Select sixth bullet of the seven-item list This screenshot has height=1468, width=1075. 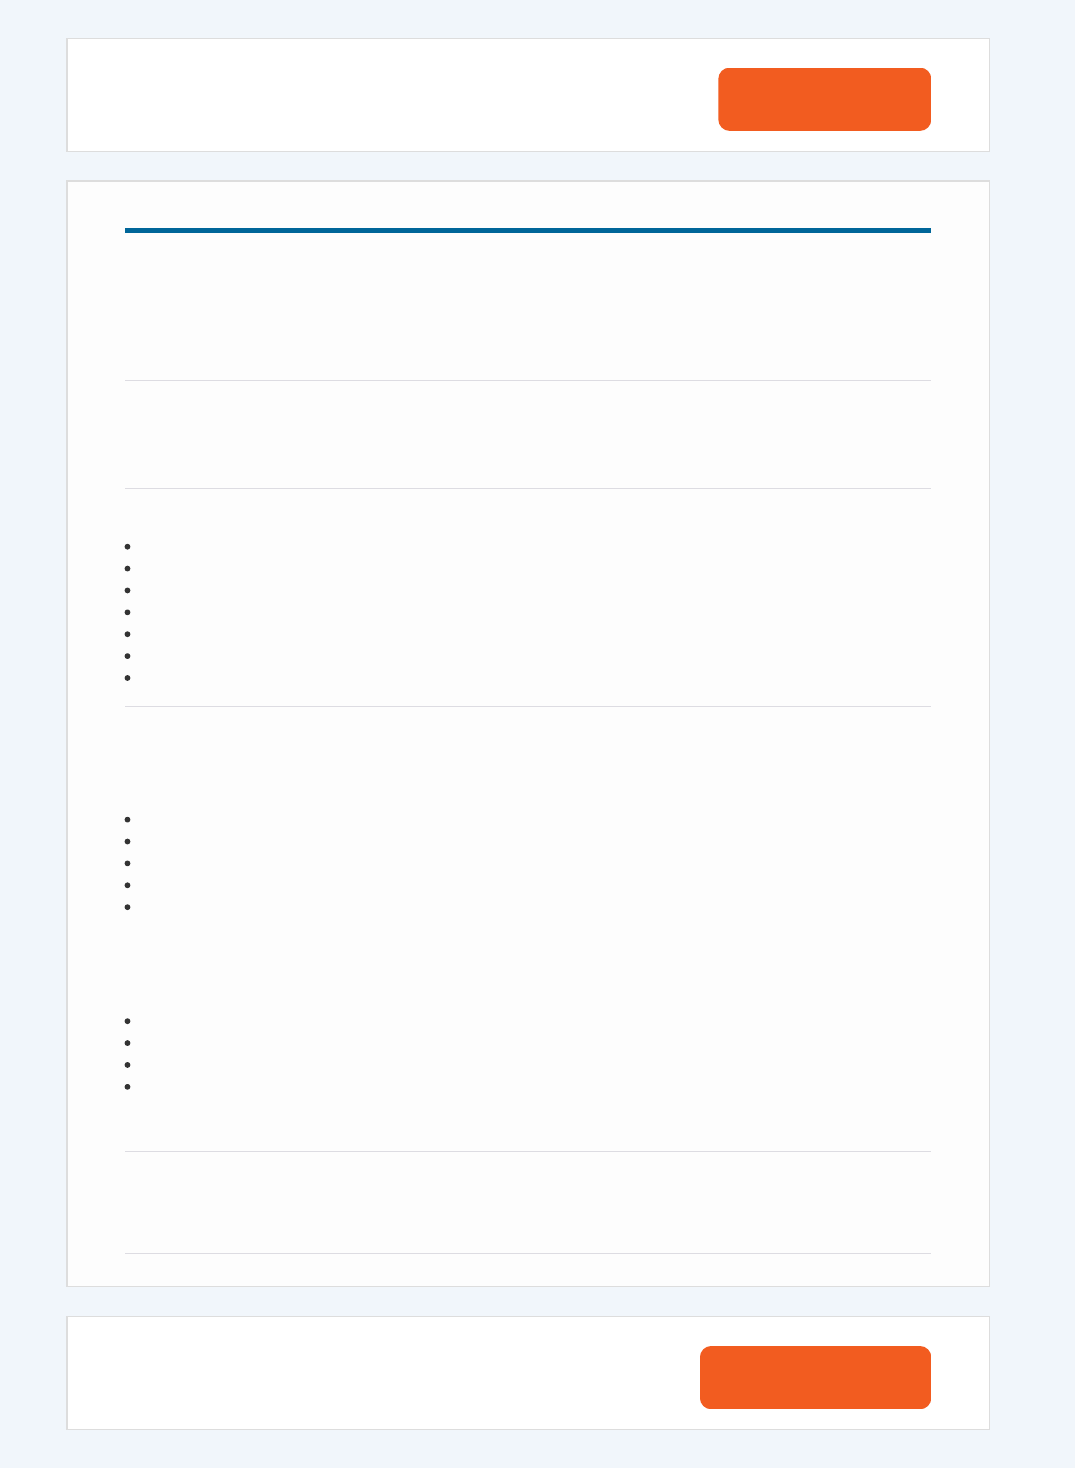pyautogui.click(x=128, y=656)
